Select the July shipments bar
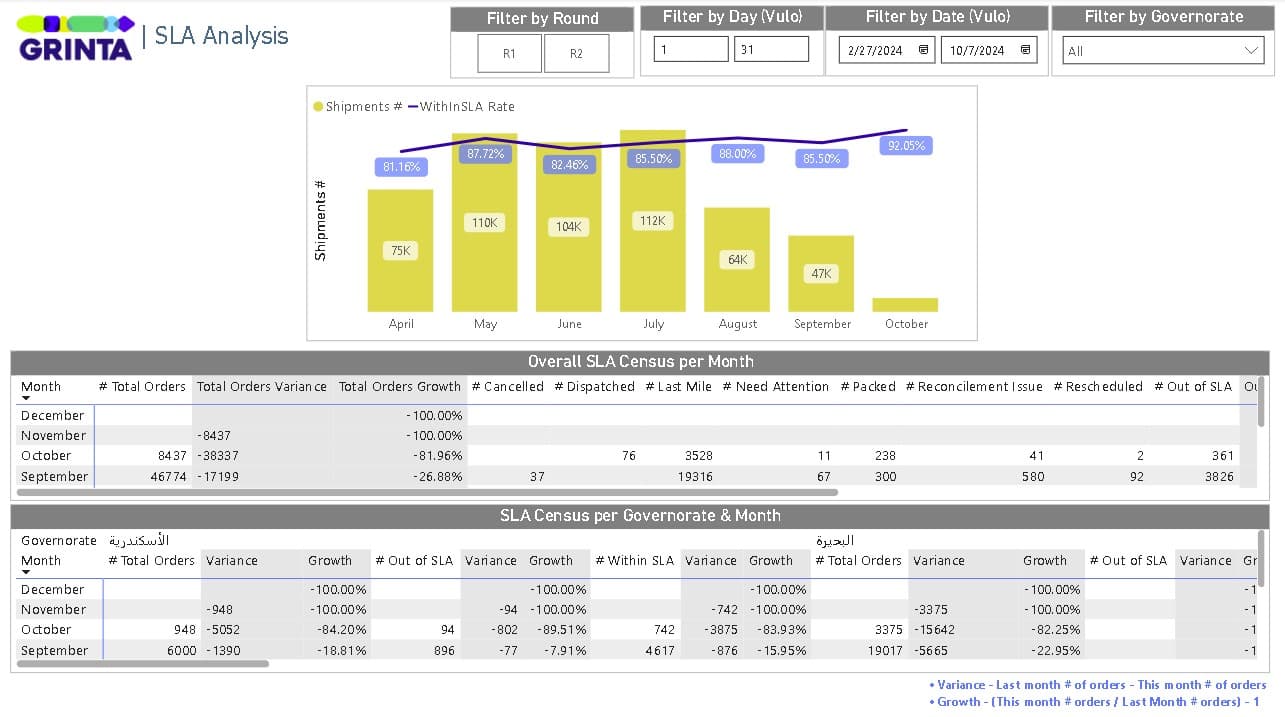This screenshot has width=1285, height=717. [x=653, y=221]
